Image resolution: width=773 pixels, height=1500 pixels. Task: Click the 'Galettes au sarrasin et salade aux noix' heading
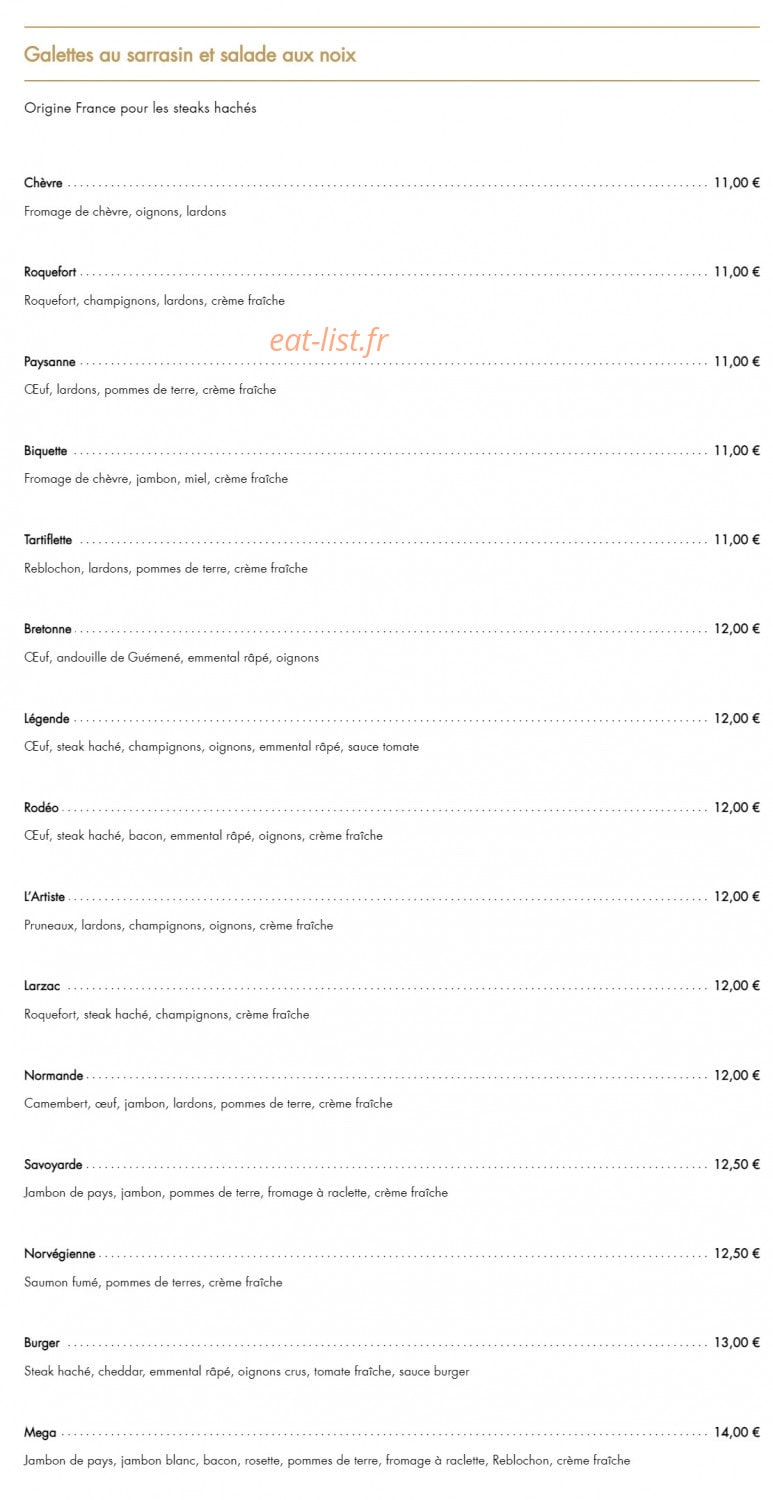pyautogui.click(x=190, y=54)
